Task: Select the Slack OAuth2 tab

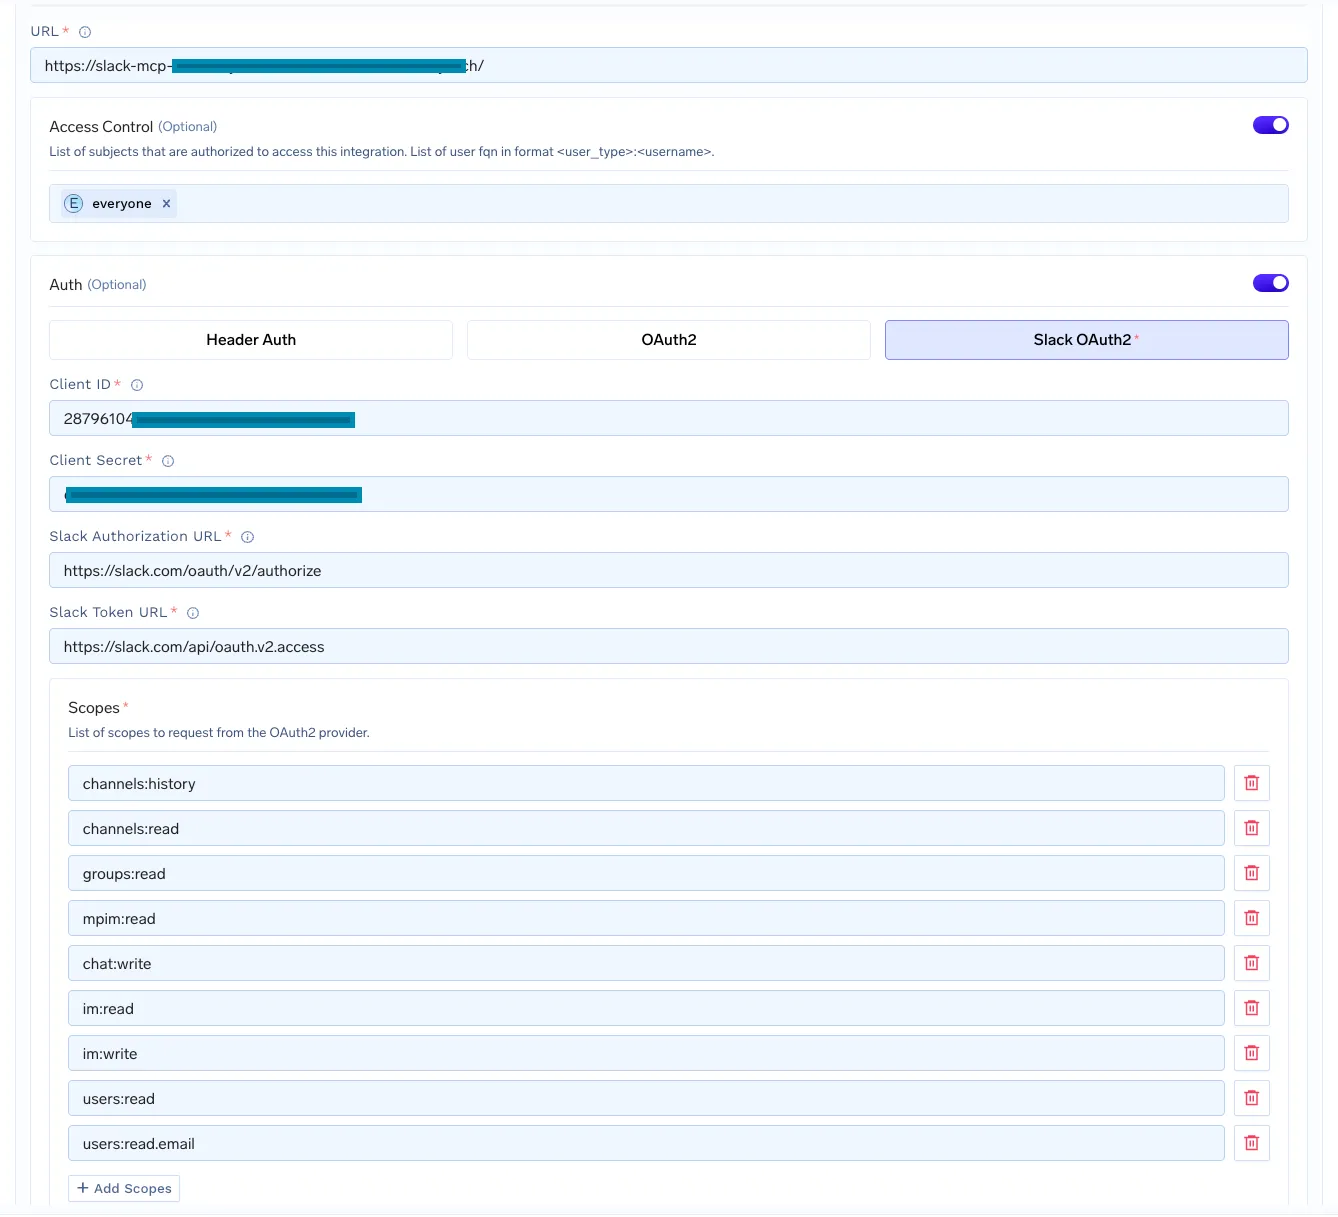Action: tap(1086, 340)
